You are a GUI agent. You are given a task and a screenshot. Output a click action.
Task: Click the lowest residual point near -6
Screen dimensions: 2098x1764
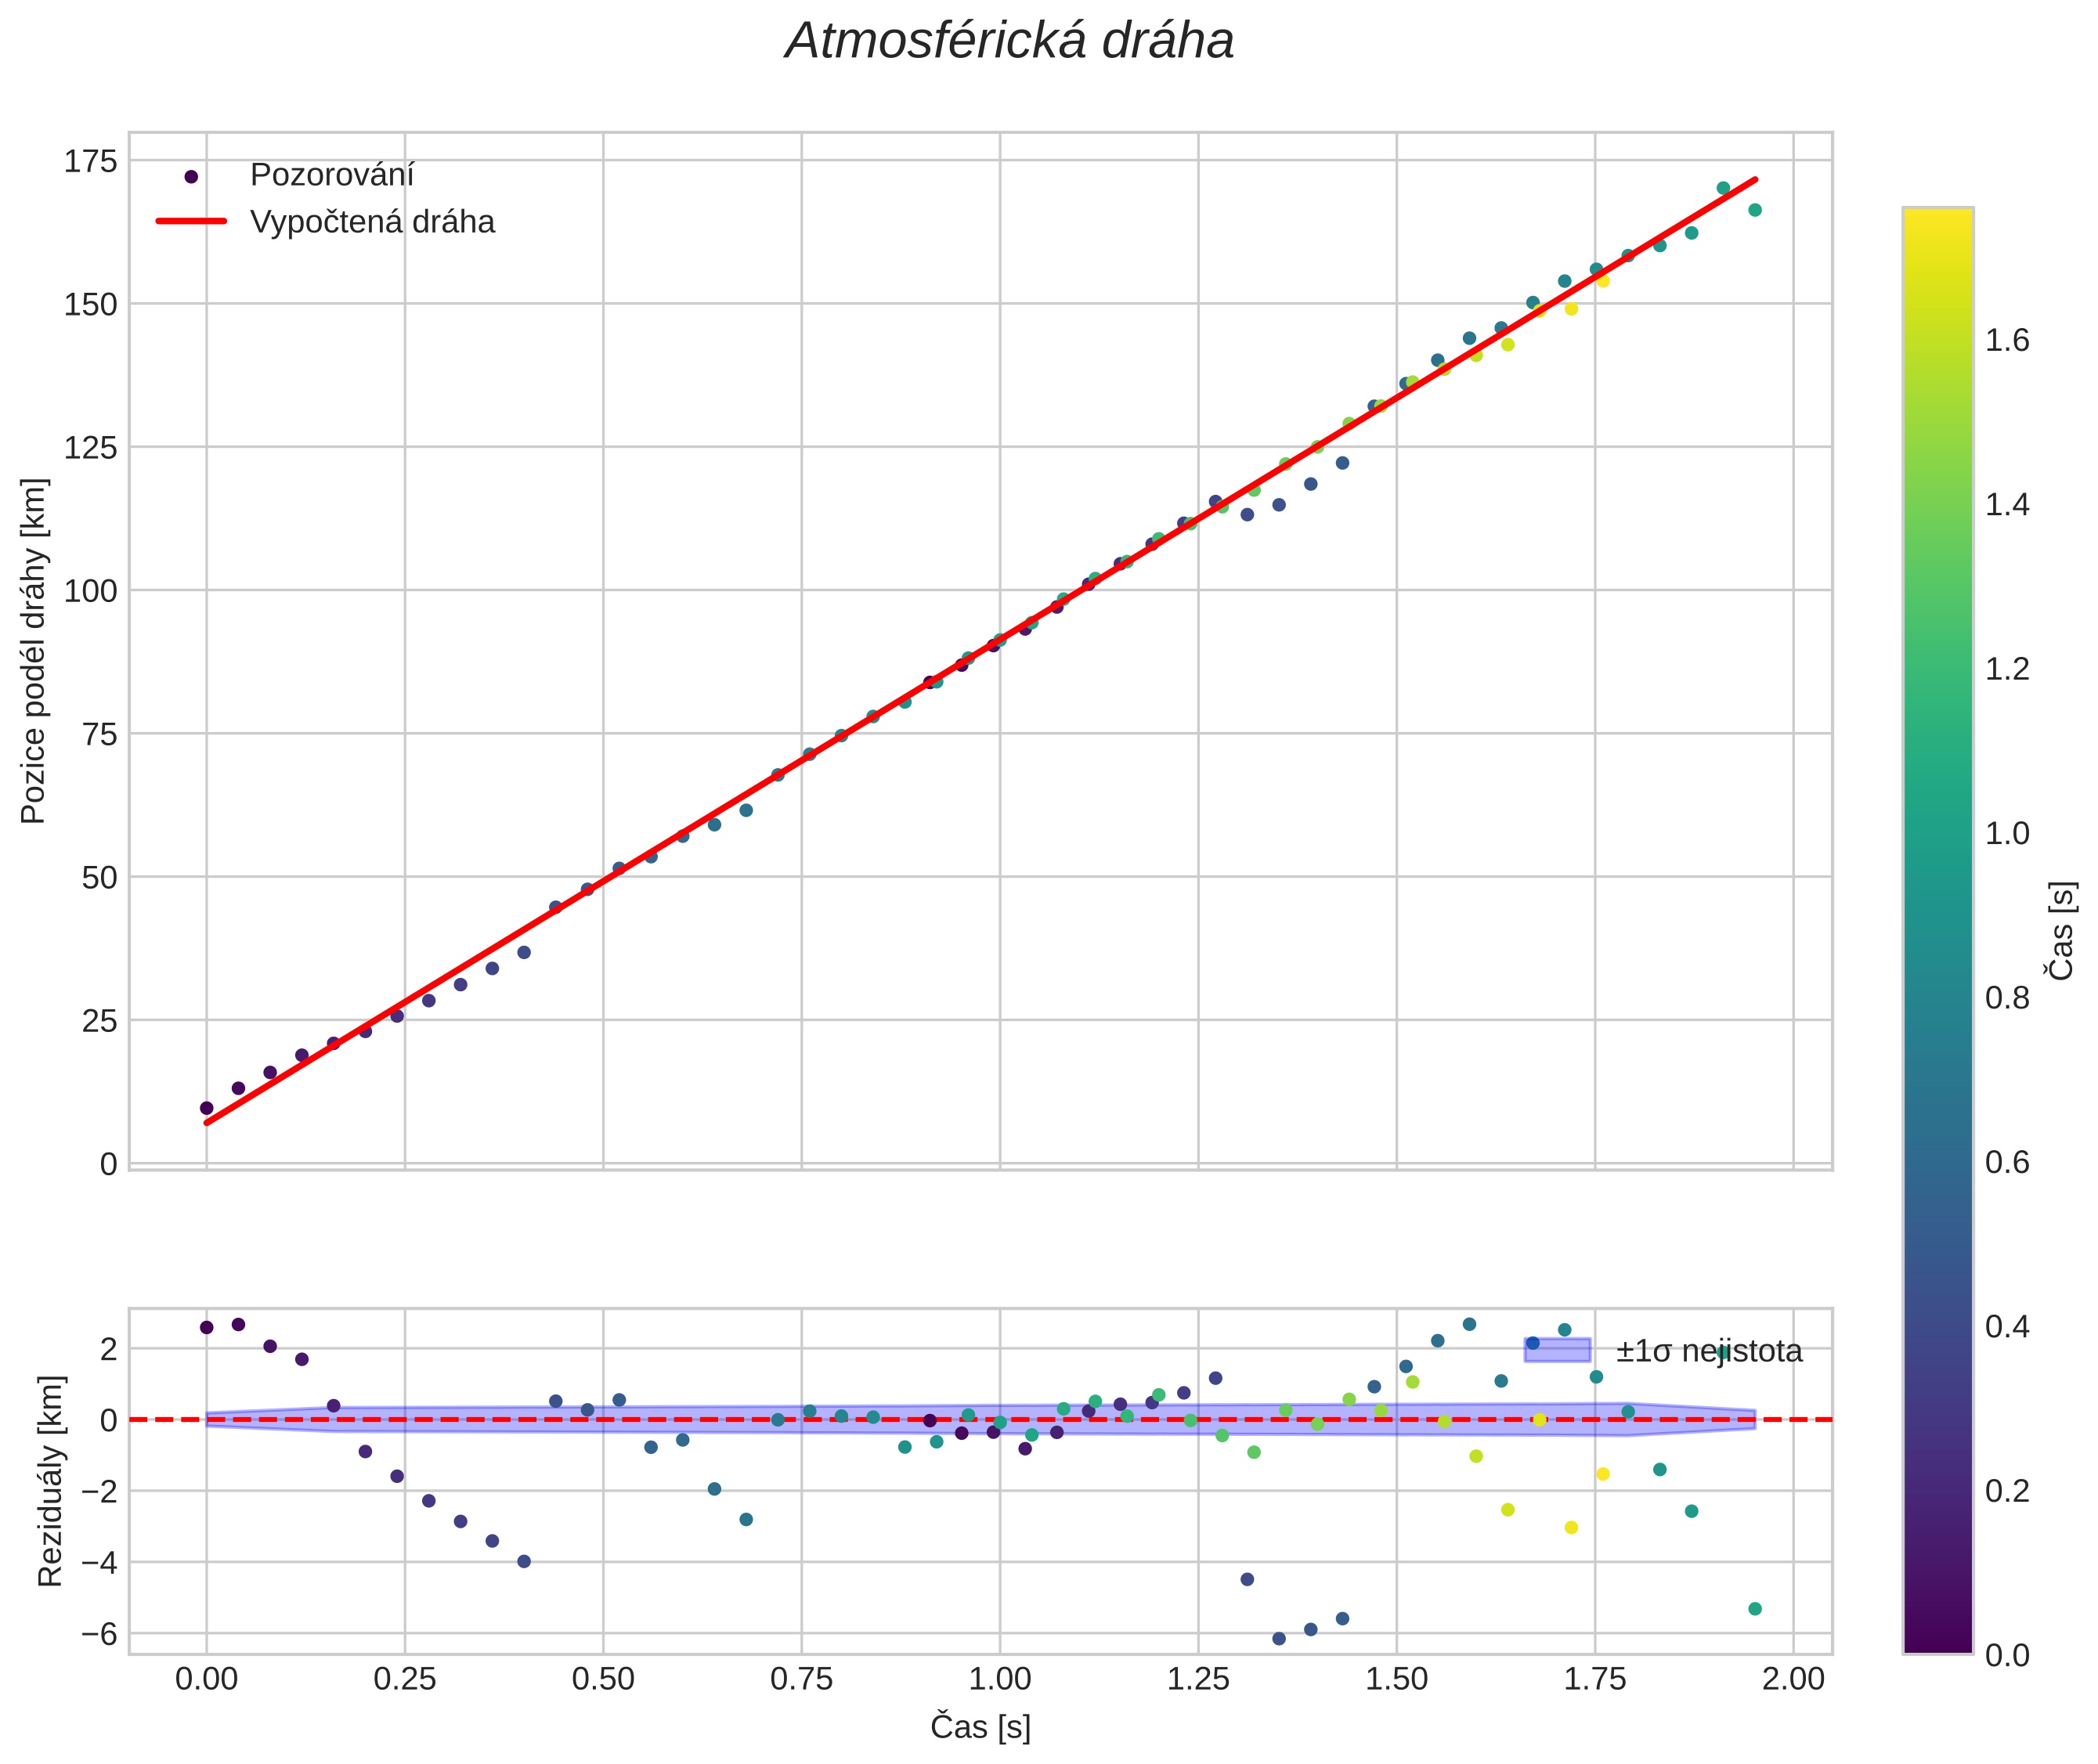pyautogui.click(x=1278, y=1638)
